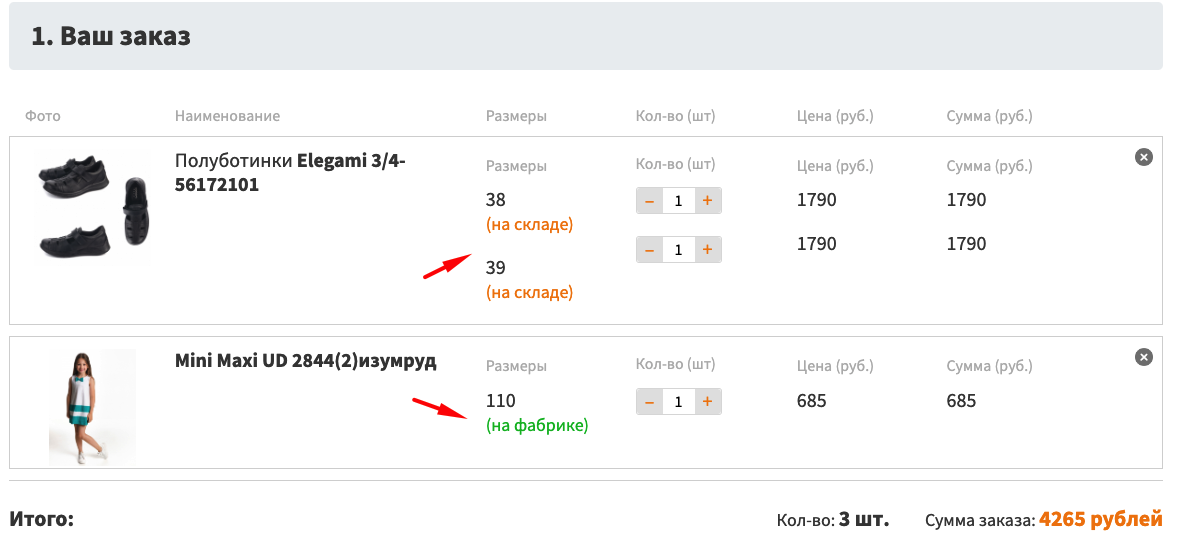The height and width of the screenshot is (555, 1197).
Task: Click the quantity field for size 38
Action: tap(678, 201)
